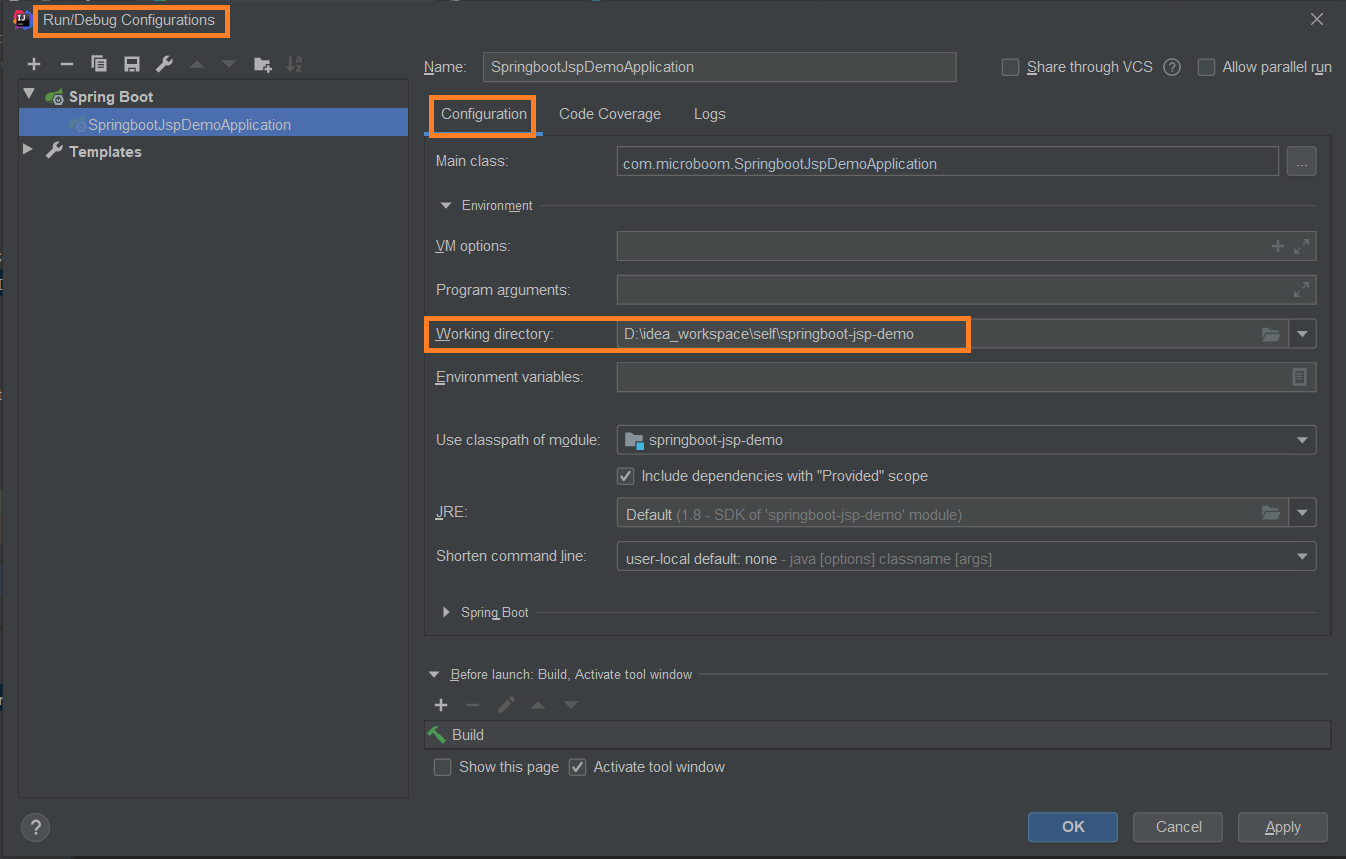Image resolution: width=1346 pixels, height=859 pixels.
Task: Expand VM options field editor
Action: pyautogui.click(x=1301, y=246)
